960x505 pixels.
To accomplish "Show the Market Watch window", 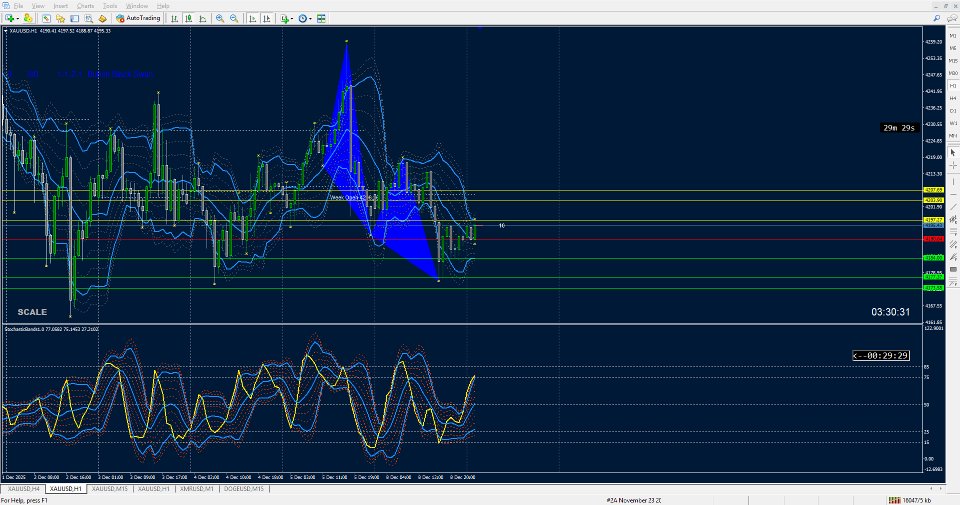I will pos(46,18).
